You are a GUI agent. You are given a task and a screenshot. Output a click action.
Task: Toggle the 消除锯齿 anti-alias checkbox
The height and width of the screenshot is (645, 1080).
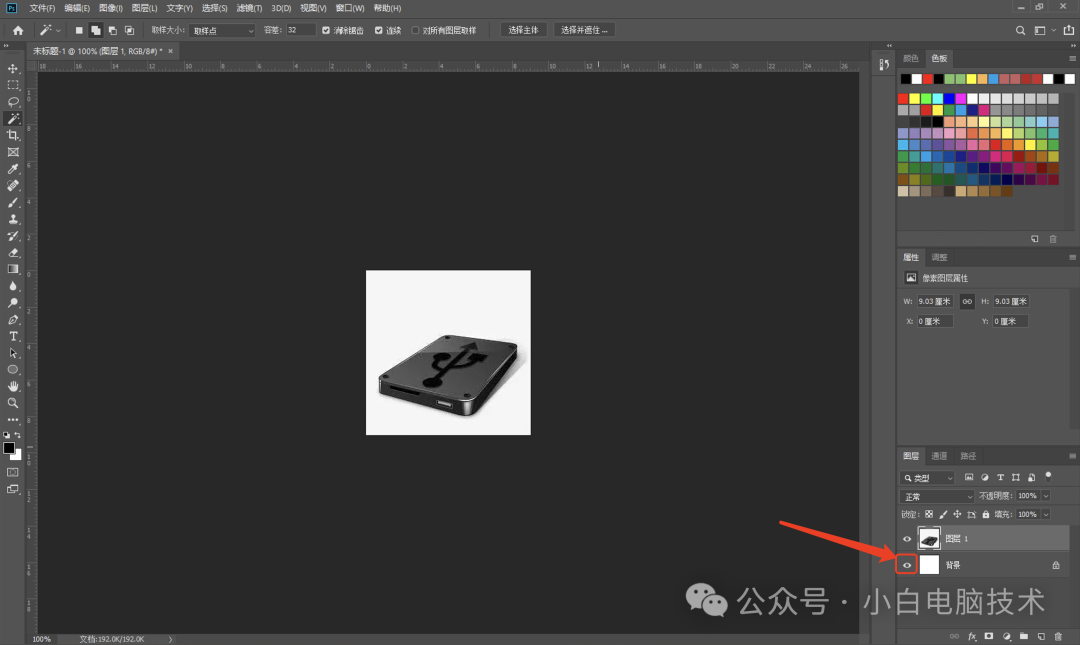(x=326, y=30)
